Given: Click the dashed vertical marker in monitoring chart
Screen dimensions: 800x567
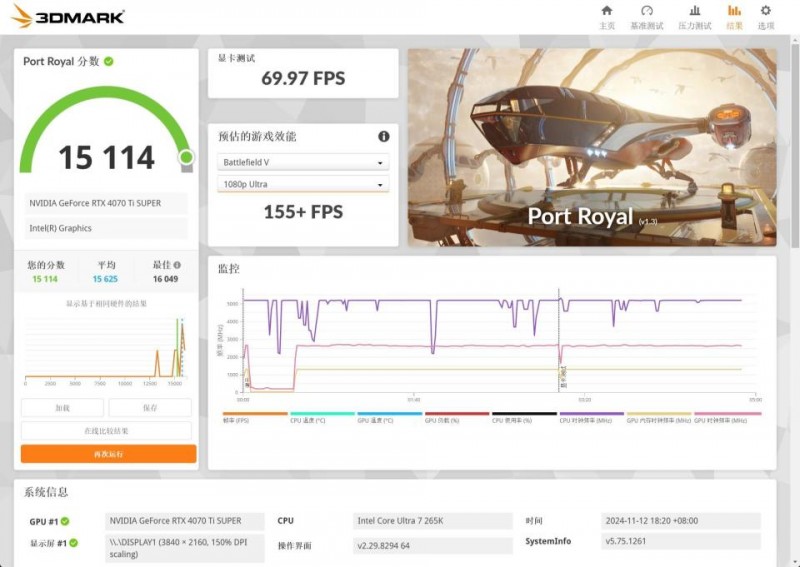Looking at the screenshot, I should 559,340.
